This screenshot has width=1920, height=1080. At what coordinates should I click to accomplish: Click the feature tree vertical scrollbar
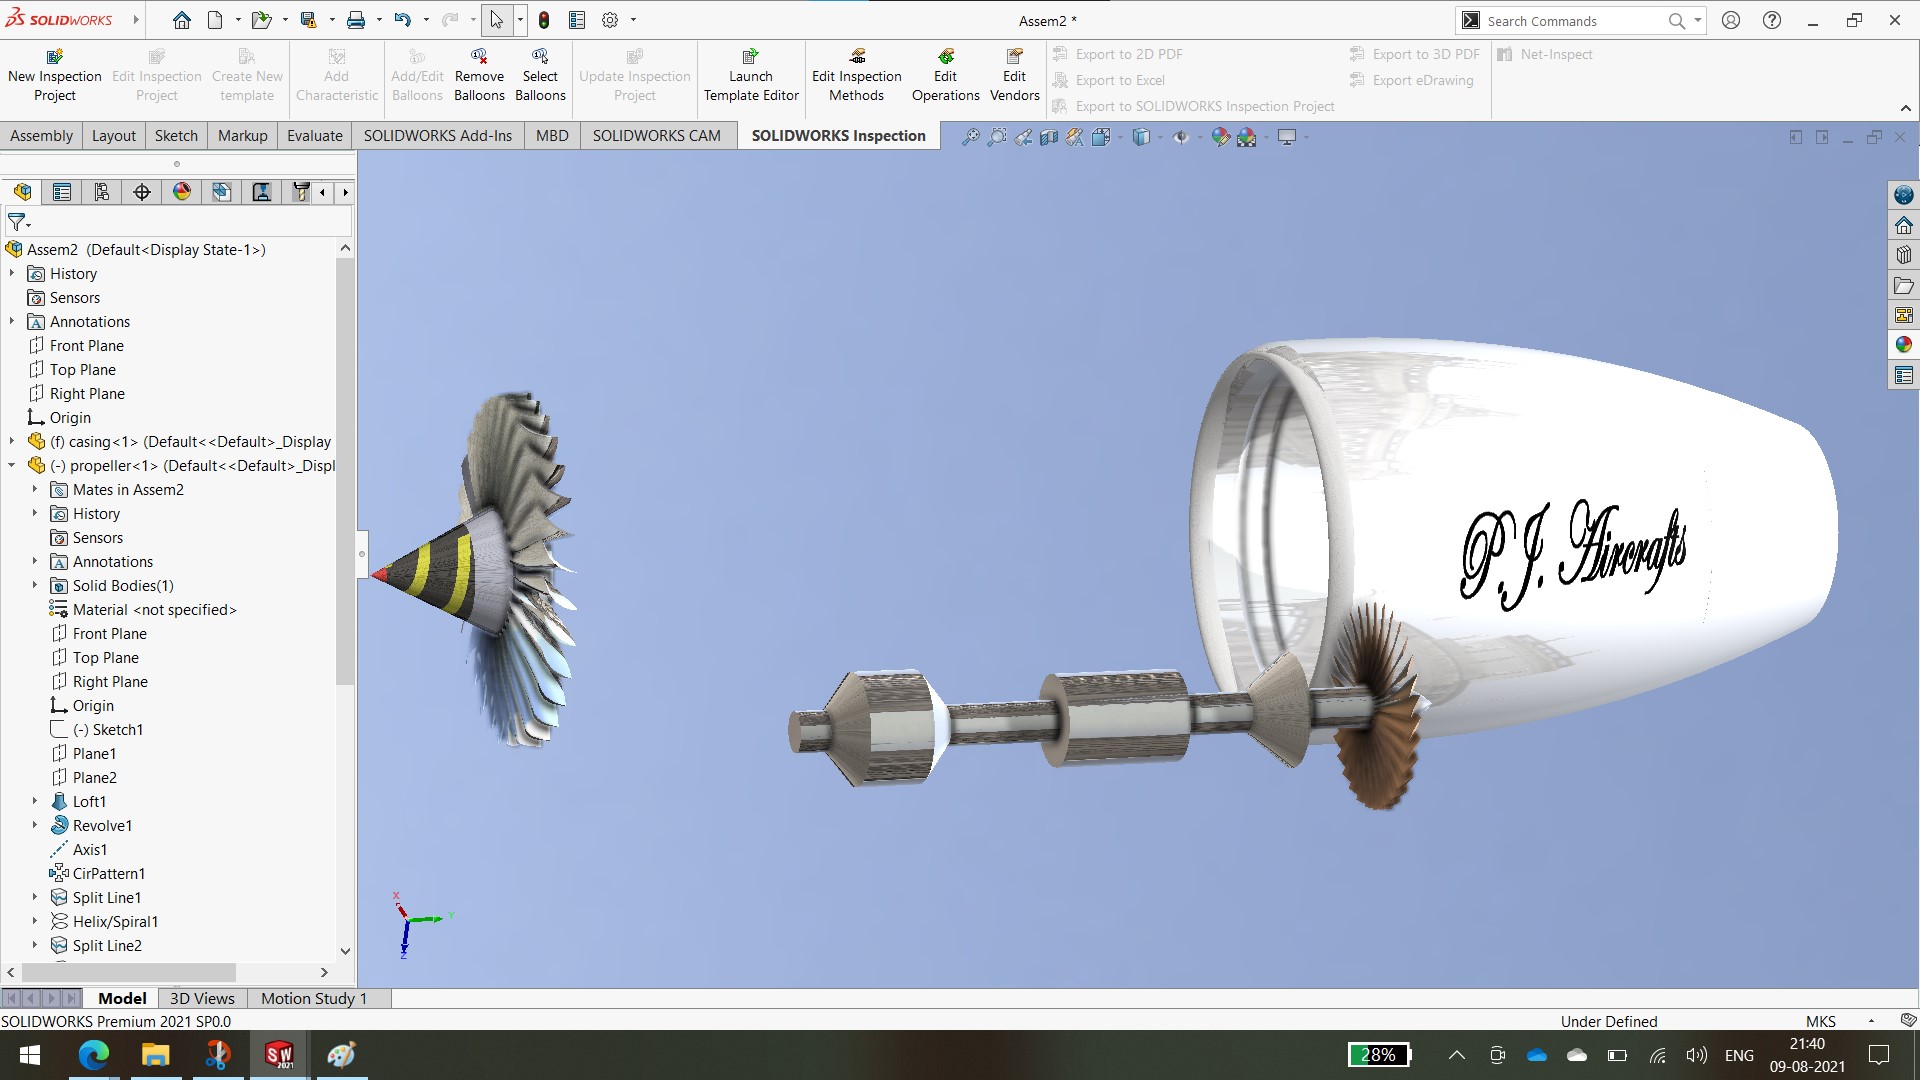pyautogui.click(x=345, y=470)
